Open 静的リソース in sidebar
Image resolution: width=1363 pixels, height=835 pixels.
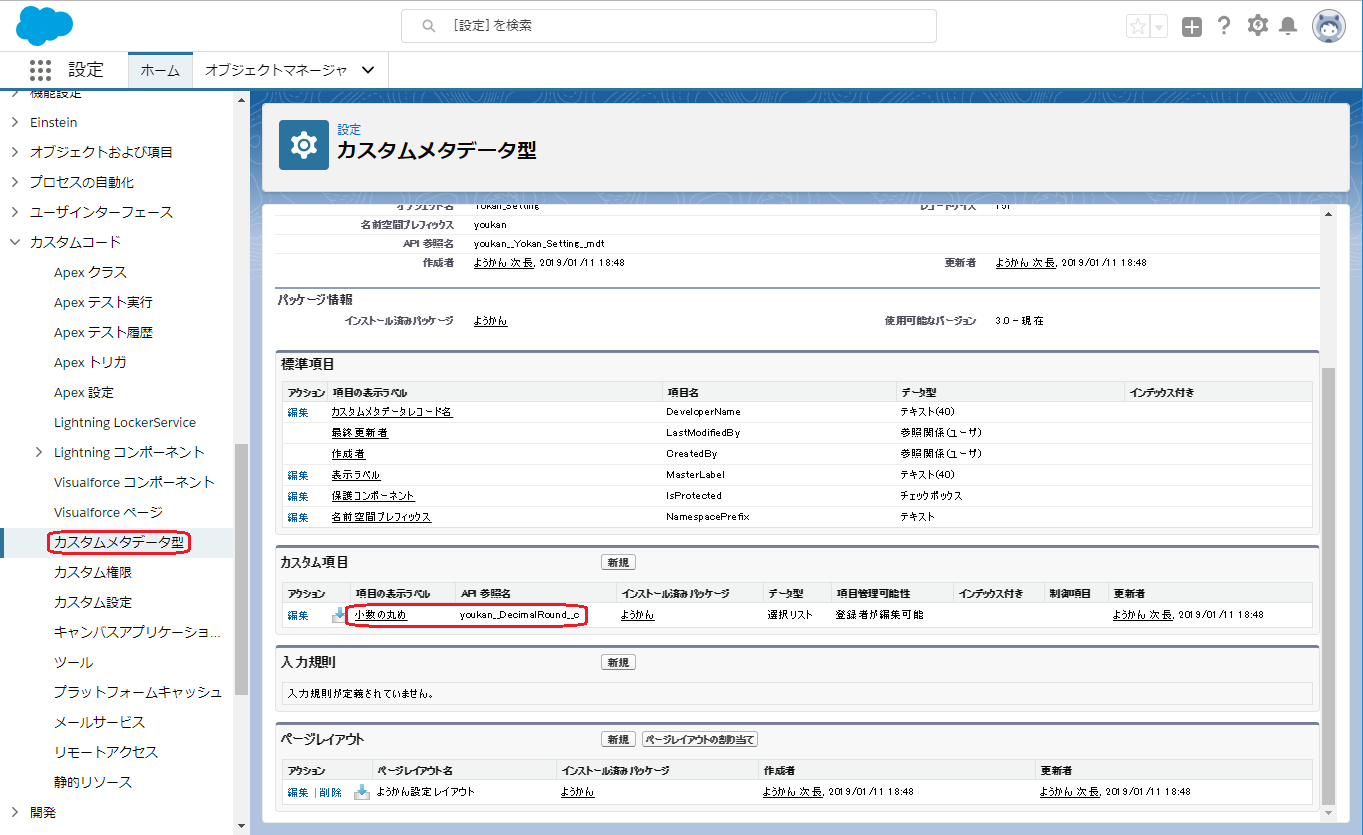[93, 782]
